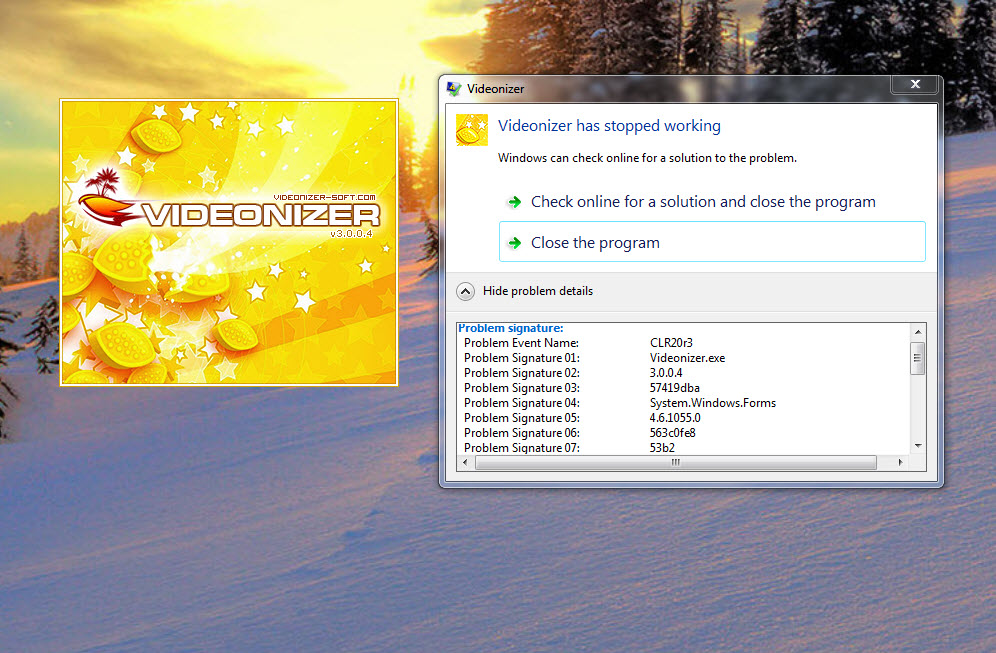Click the vertical scrollbar down arrow
Viewport: 996px width, 653px height.
coord(918,446)
